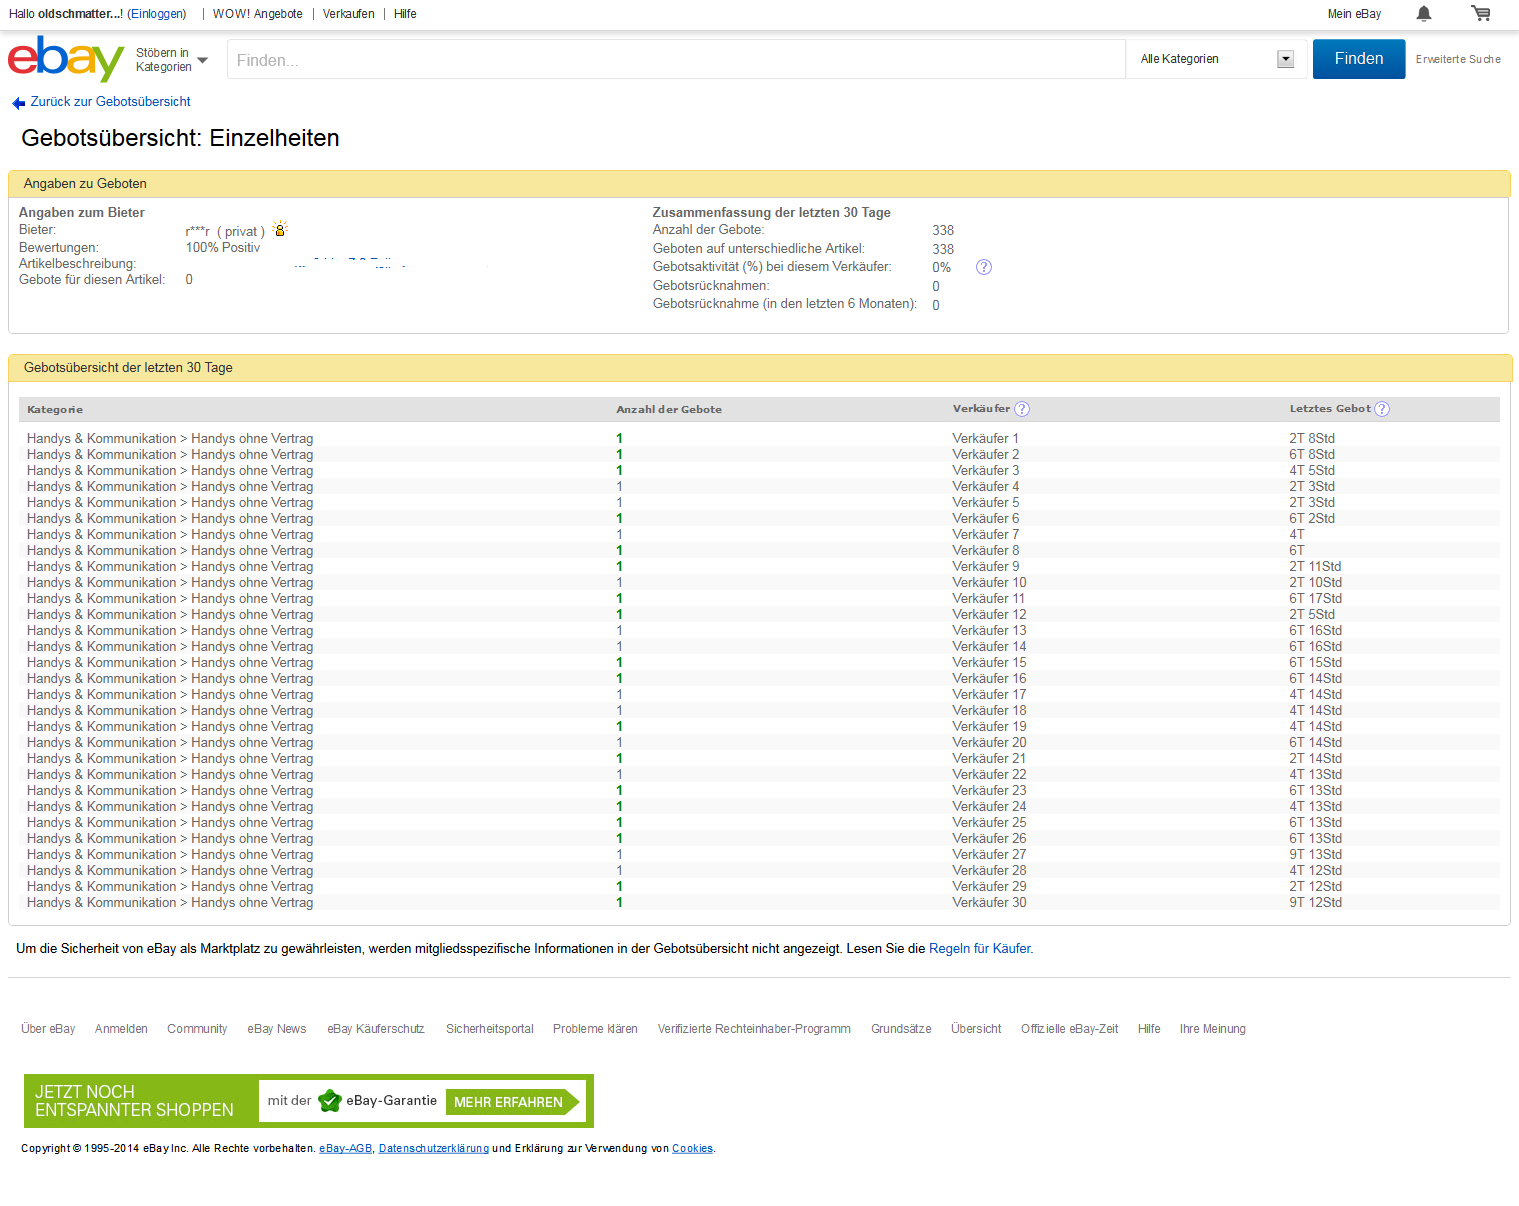Open WOW! Angebote in the top bar
Screen dimensions: 1519x1206
[x=258, y=14]
